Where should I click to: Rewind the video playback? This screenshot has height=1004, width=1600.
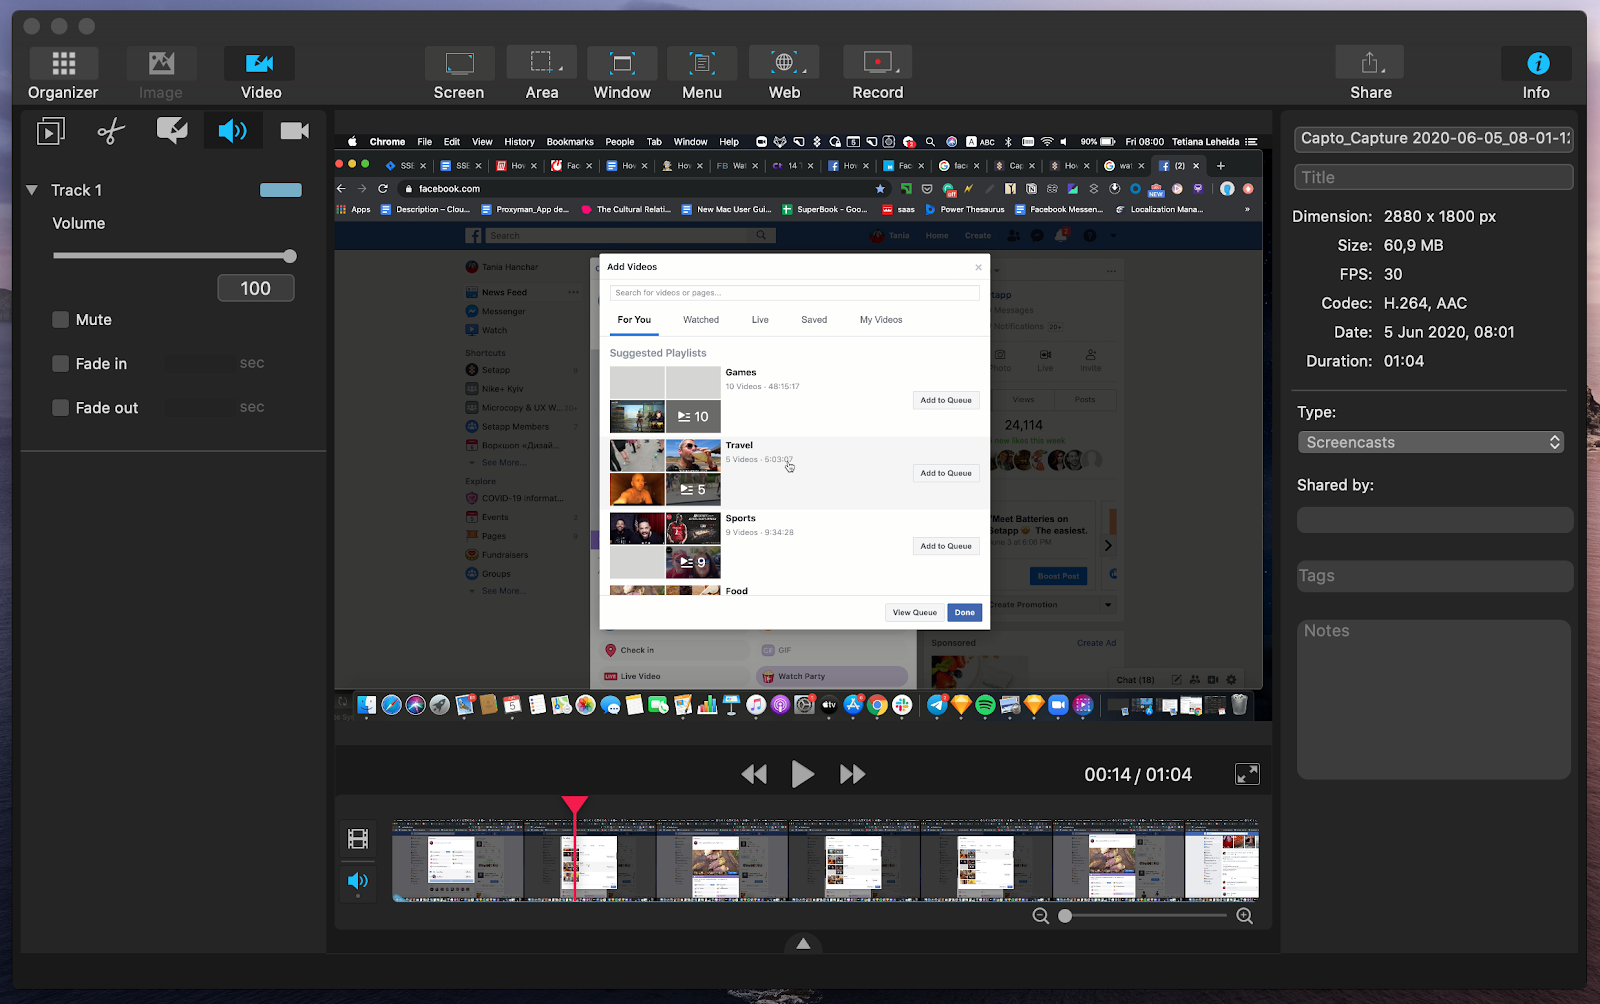[754, 774]
